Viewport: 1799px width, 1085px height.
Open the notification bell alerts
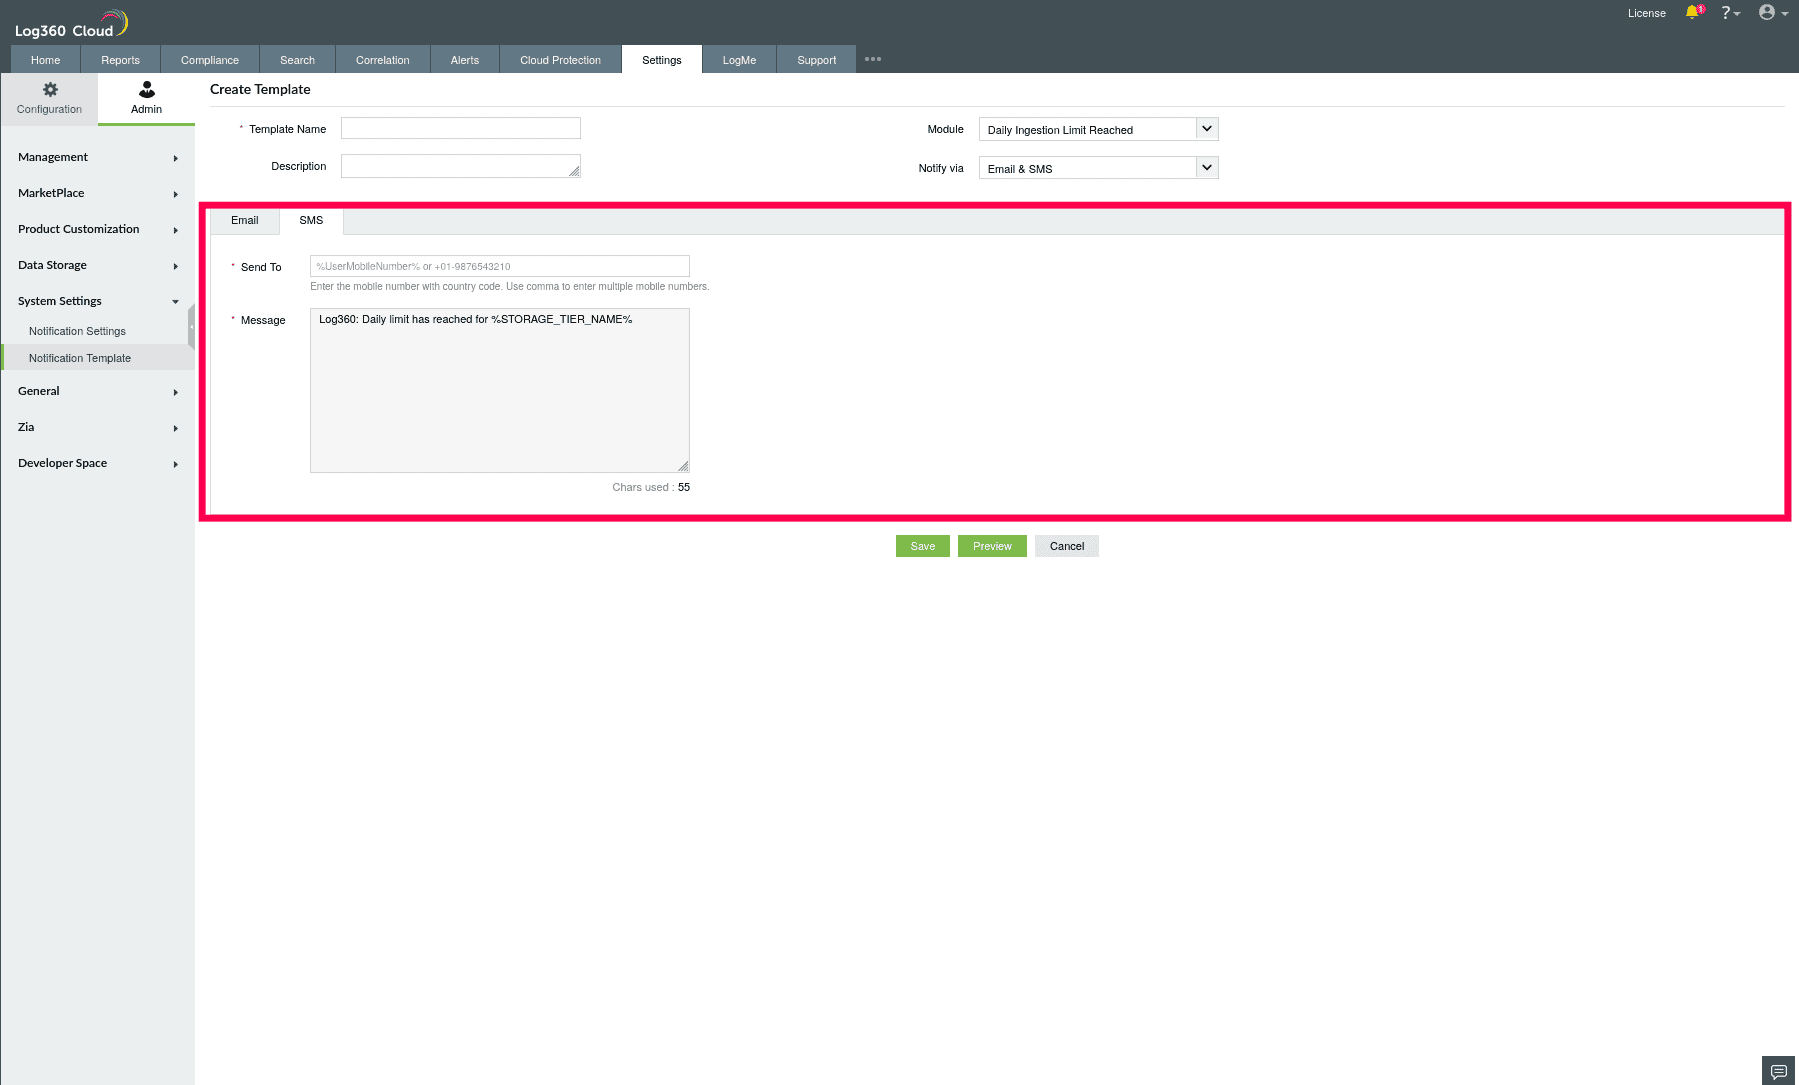pos(1693,12)
